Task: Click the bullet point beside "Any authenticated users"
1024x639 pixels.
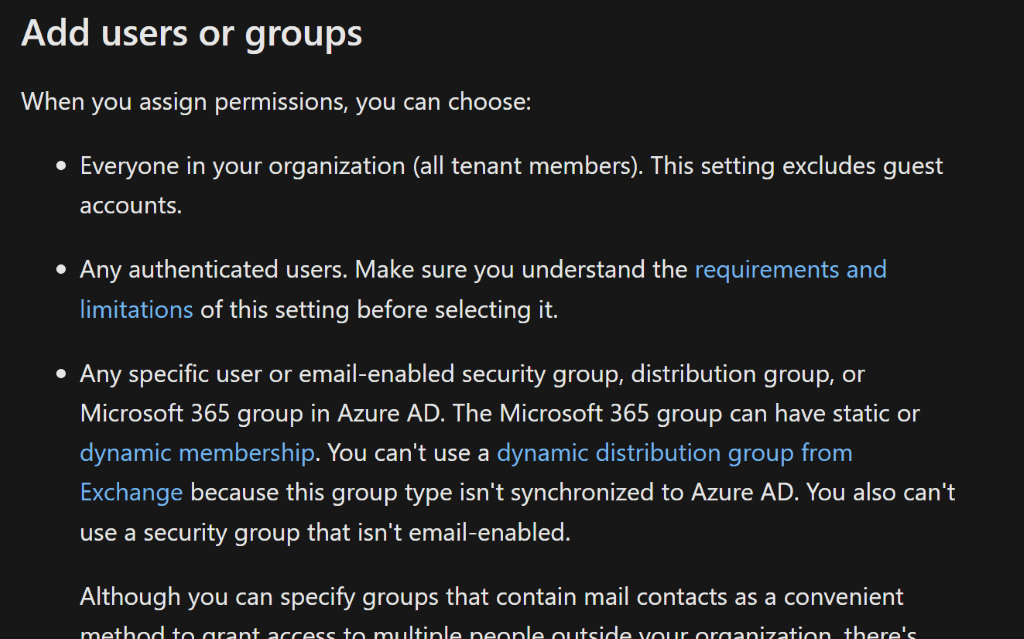Action: (x=62, y=271)
